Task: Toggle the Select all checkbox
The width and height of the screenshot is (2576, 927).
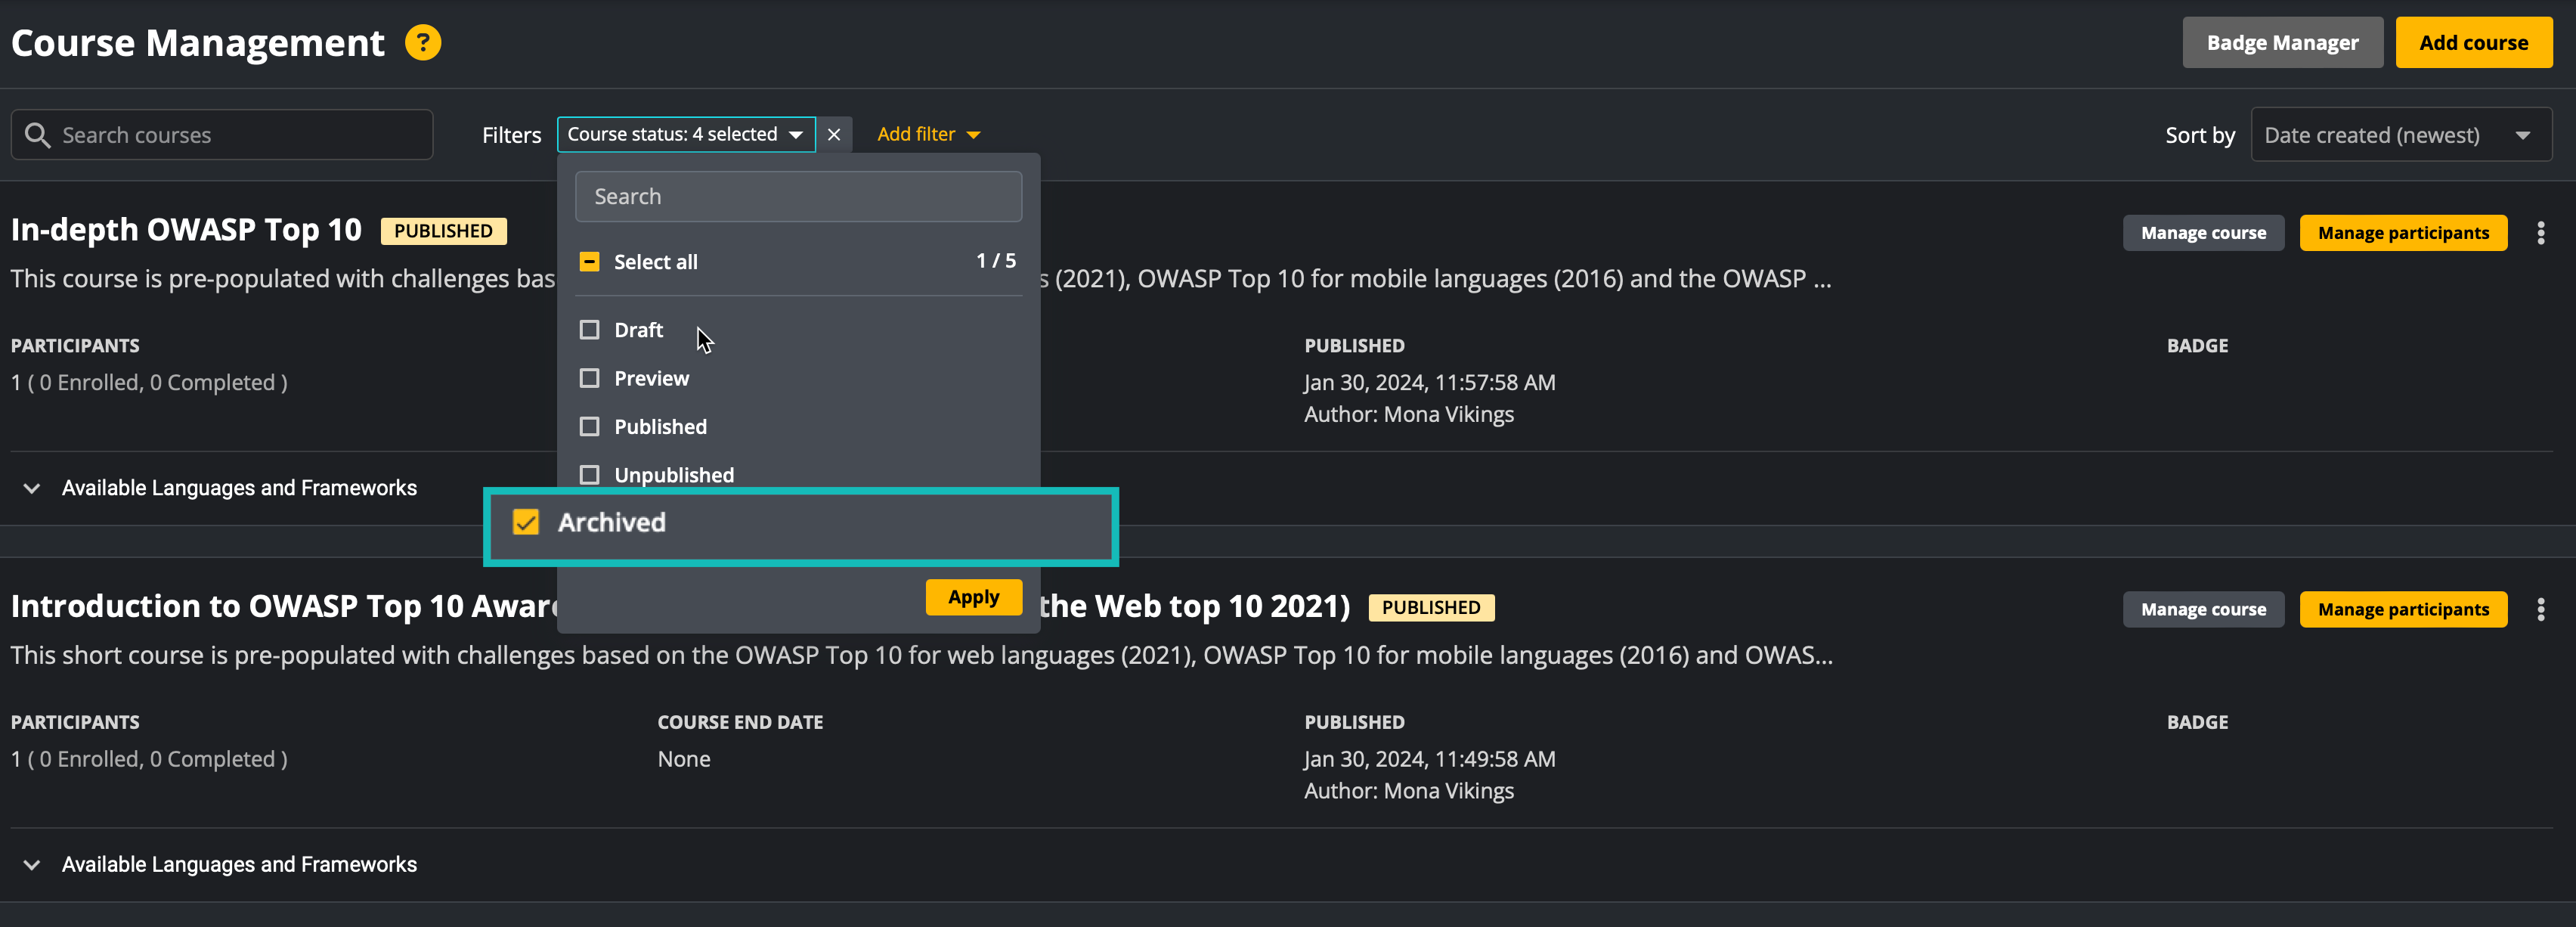Action: click(590, 262)
